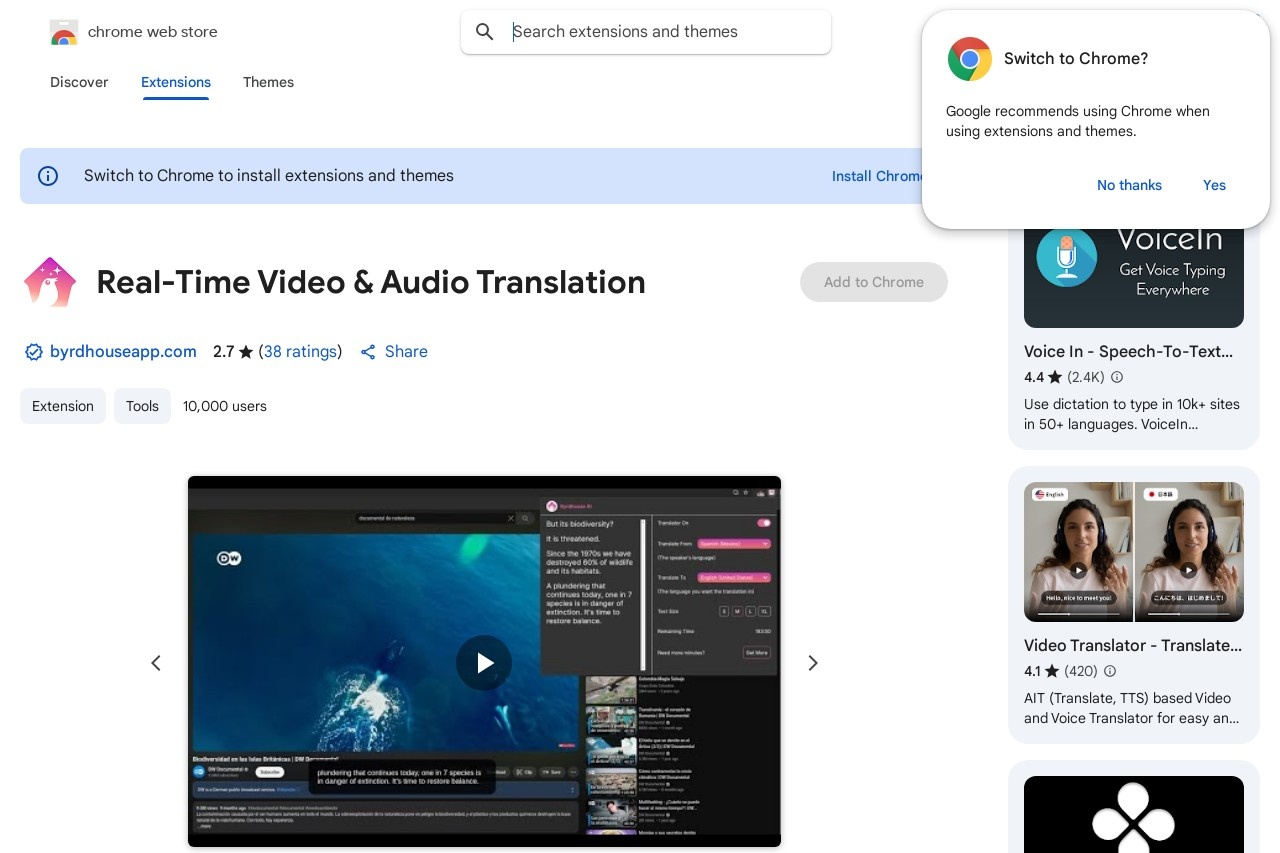Image resolution: width=1280 pixels, height=853 pixels.
Task: Show the next screenshot with right arrow
Action: click(813, 663)
